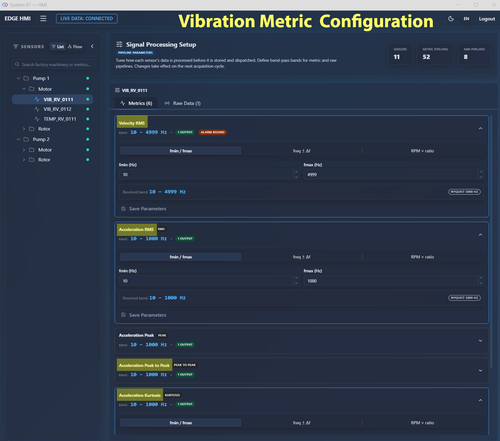The height and width of the screenshot is (441, 500).
Task: Open the hamburger navigation menu
Action: [x=43, y=18]
